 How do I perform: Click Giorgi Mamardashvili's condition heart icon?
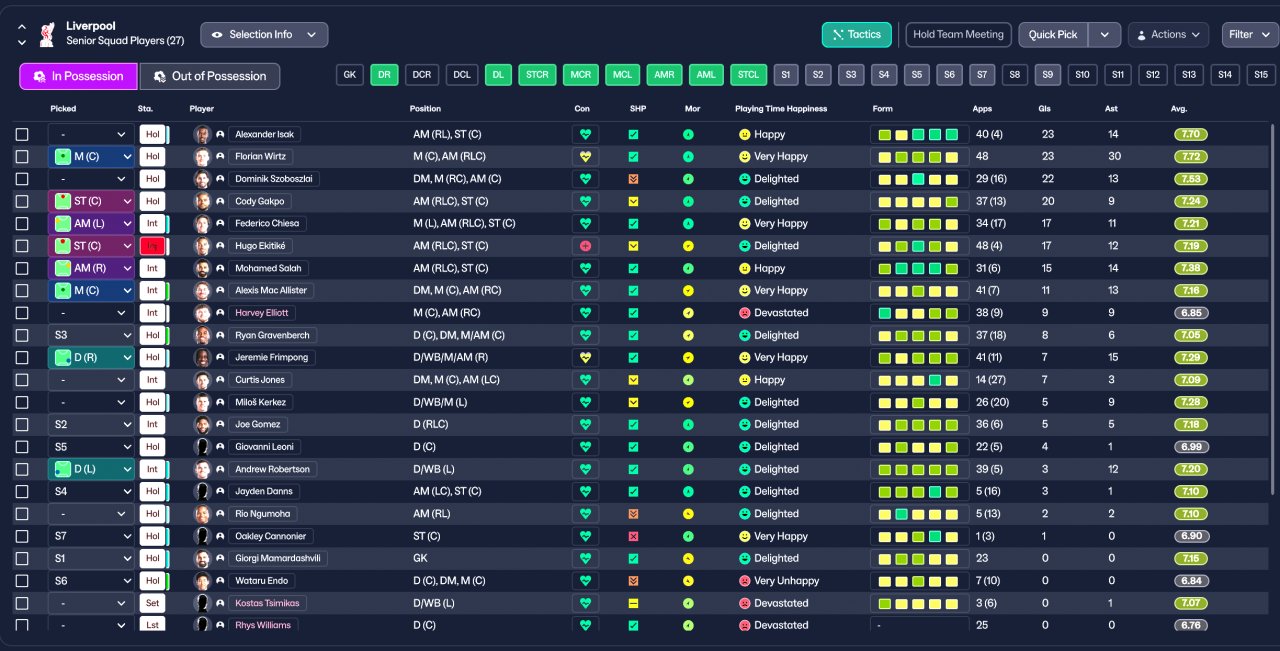[x=585, y=558]
